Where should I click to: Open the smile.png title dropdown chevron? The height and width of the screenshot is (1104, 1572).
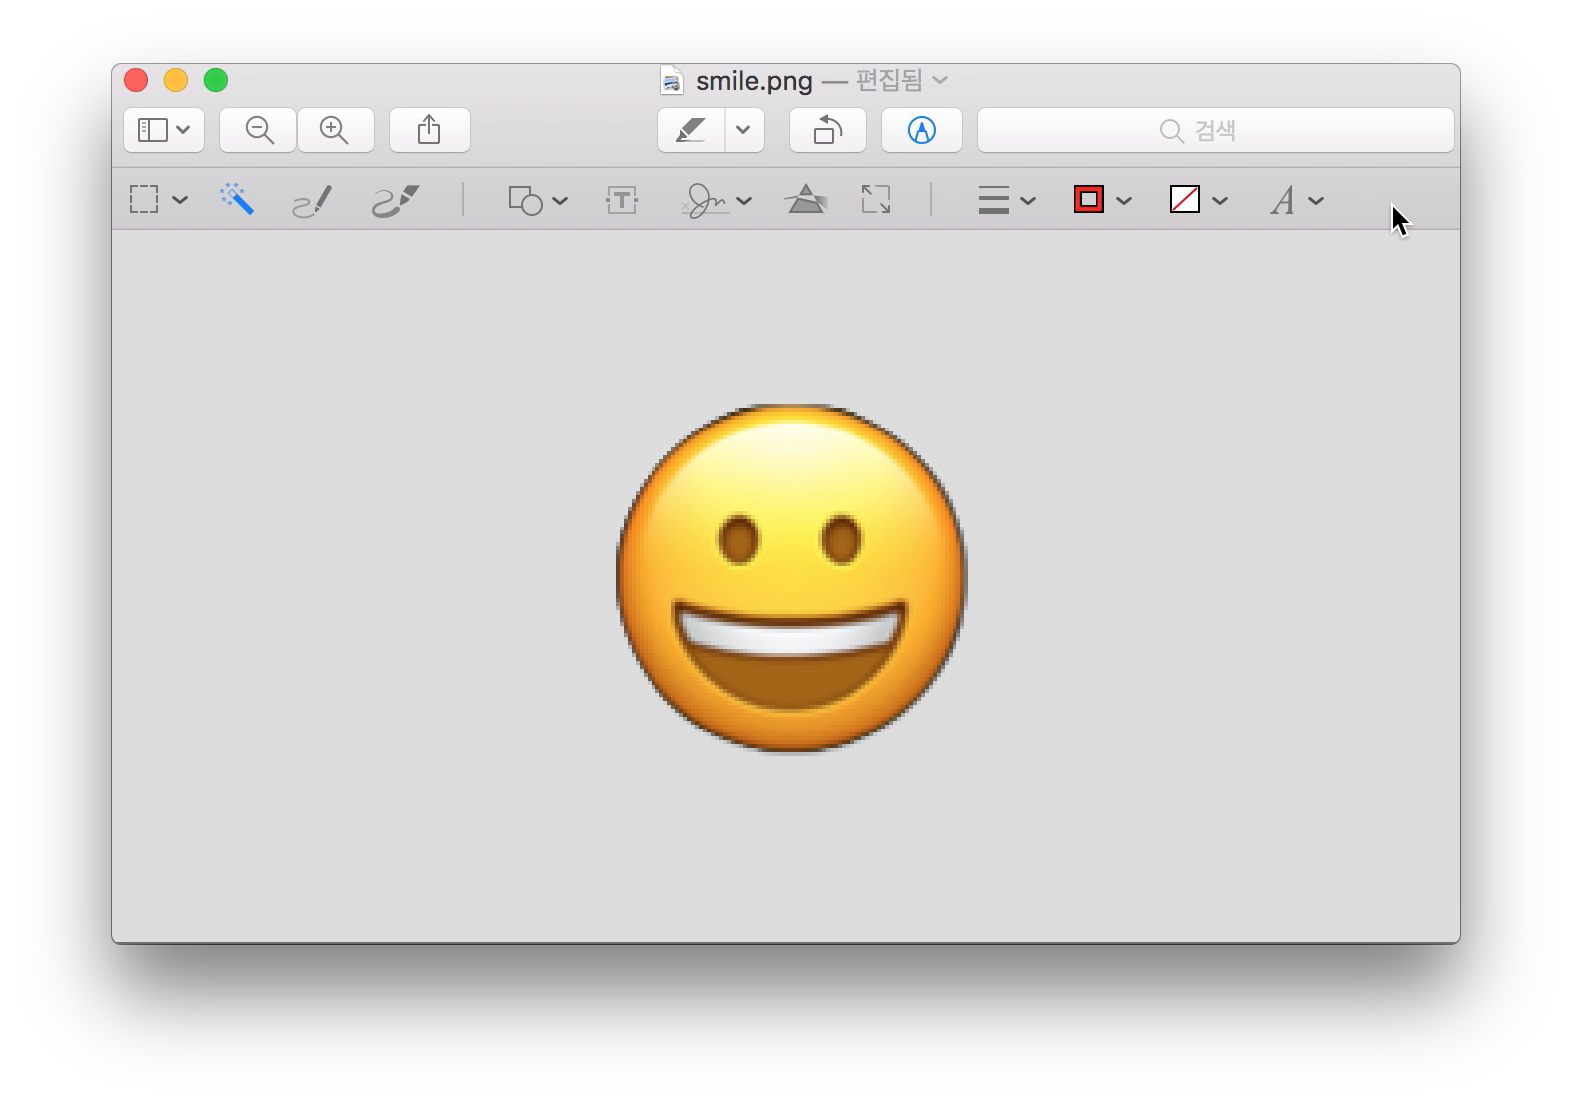(940, 80)
